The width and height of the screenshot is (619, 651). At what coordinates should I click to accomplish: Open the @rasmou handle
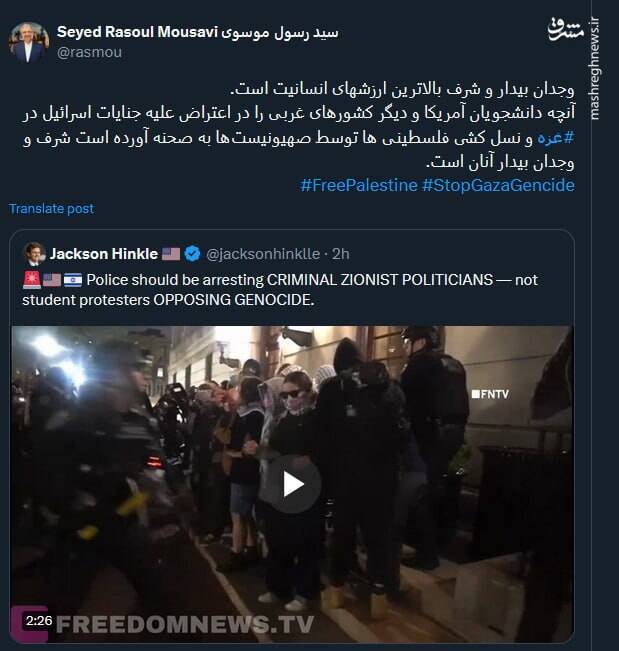click(89, 52)
